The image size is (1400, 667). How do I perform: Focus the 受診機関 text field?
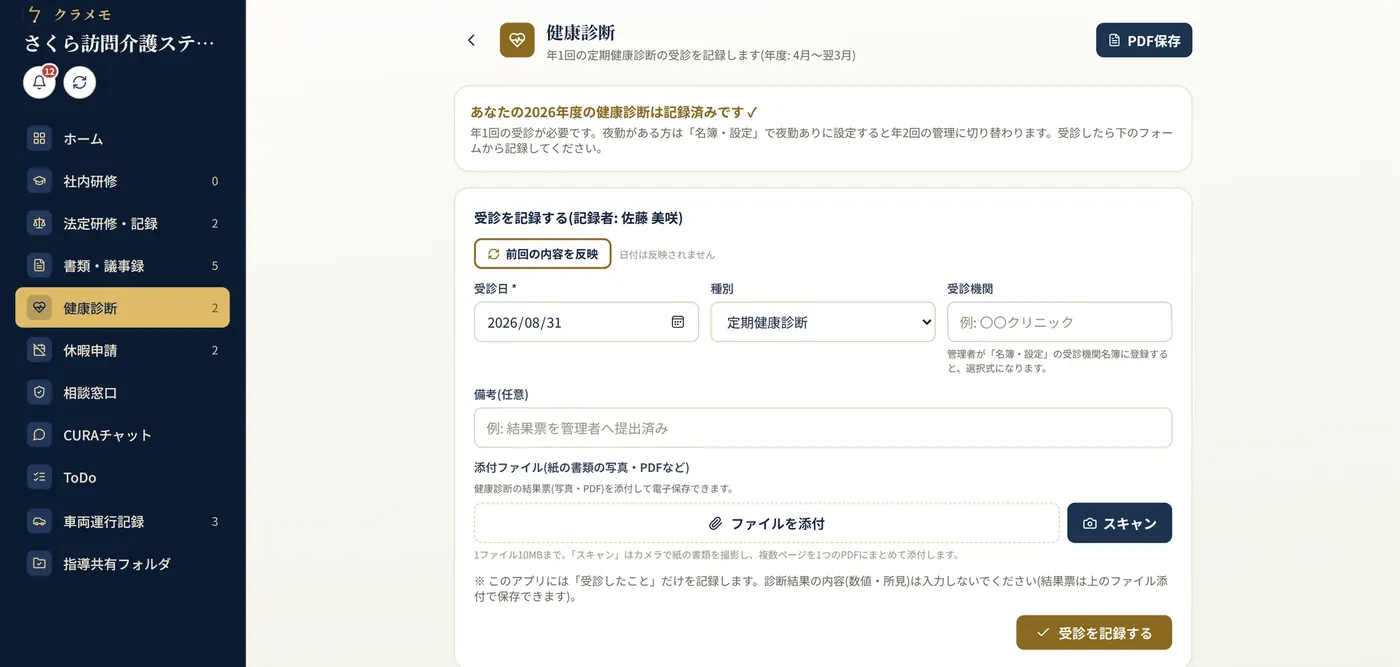click(1059, 322)
